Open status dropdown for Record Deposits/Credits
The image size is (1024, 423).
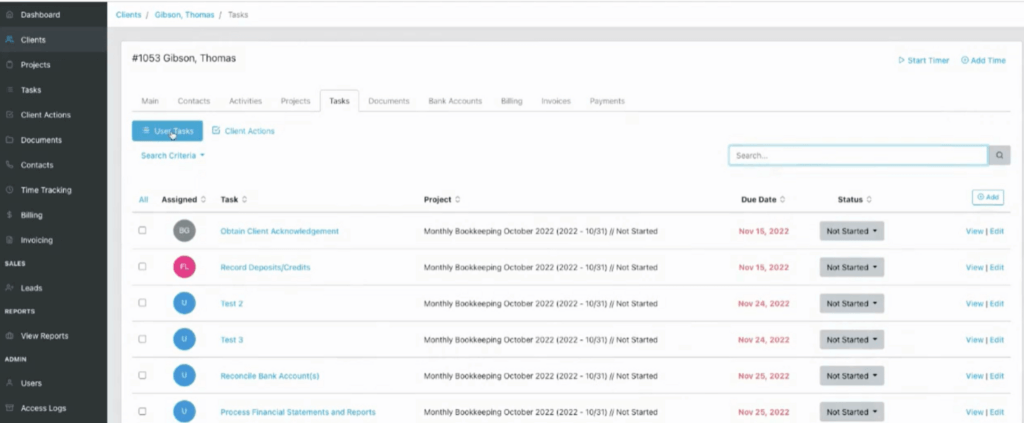tap(850, 267)
